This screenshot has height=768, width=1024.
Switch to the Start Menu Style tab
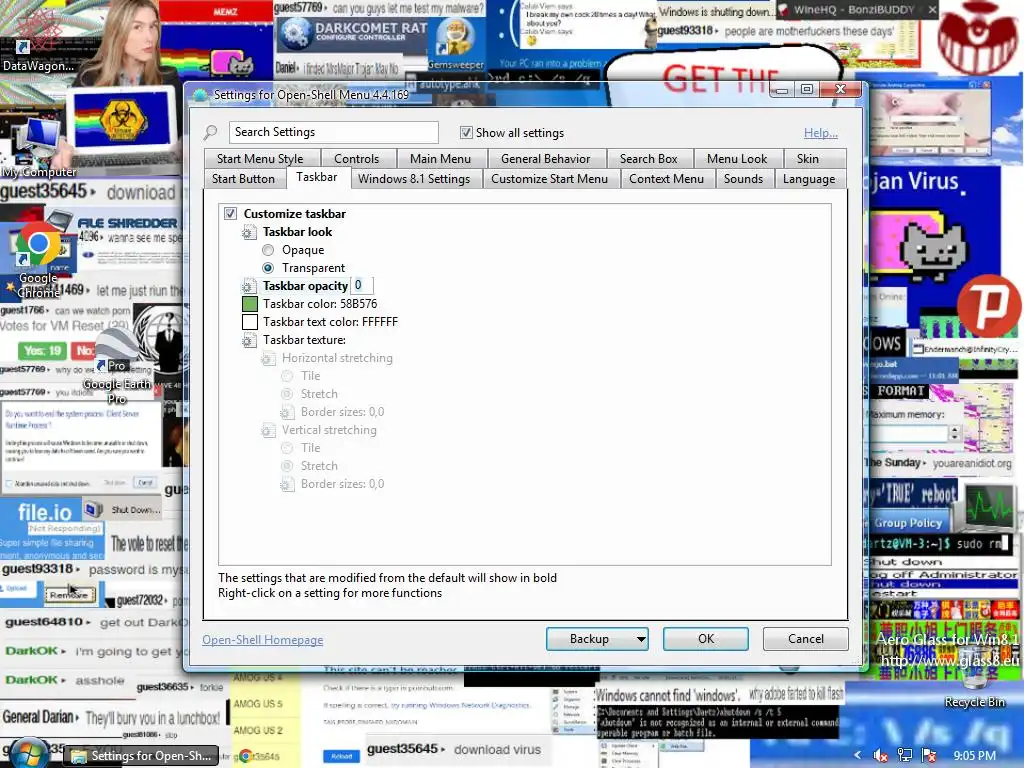(260, 159)
